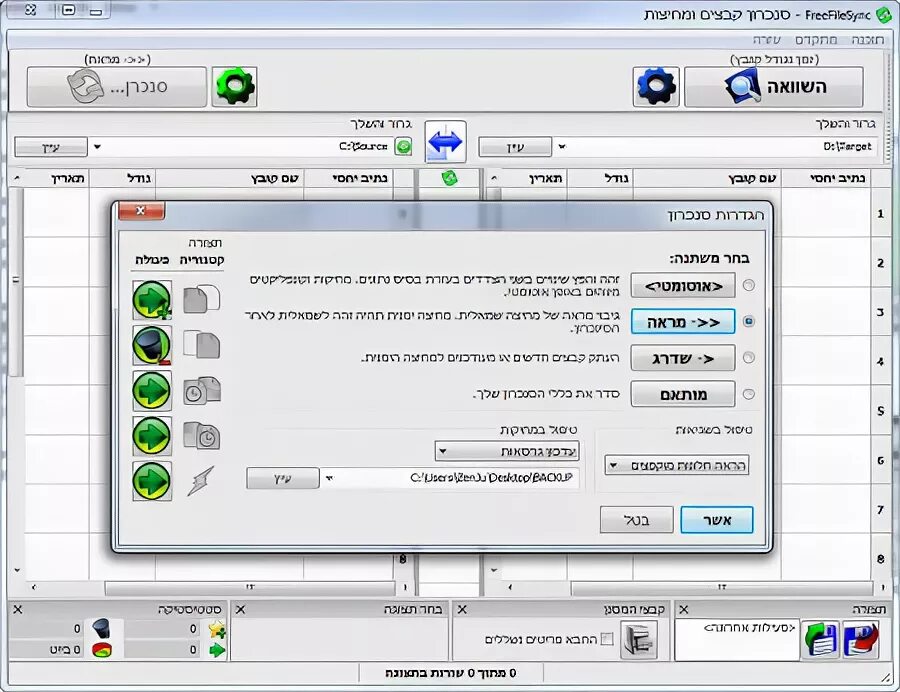Click the lightning conflict category icon
This screenshot has height=692, width=900.
[x=201, y=481]
